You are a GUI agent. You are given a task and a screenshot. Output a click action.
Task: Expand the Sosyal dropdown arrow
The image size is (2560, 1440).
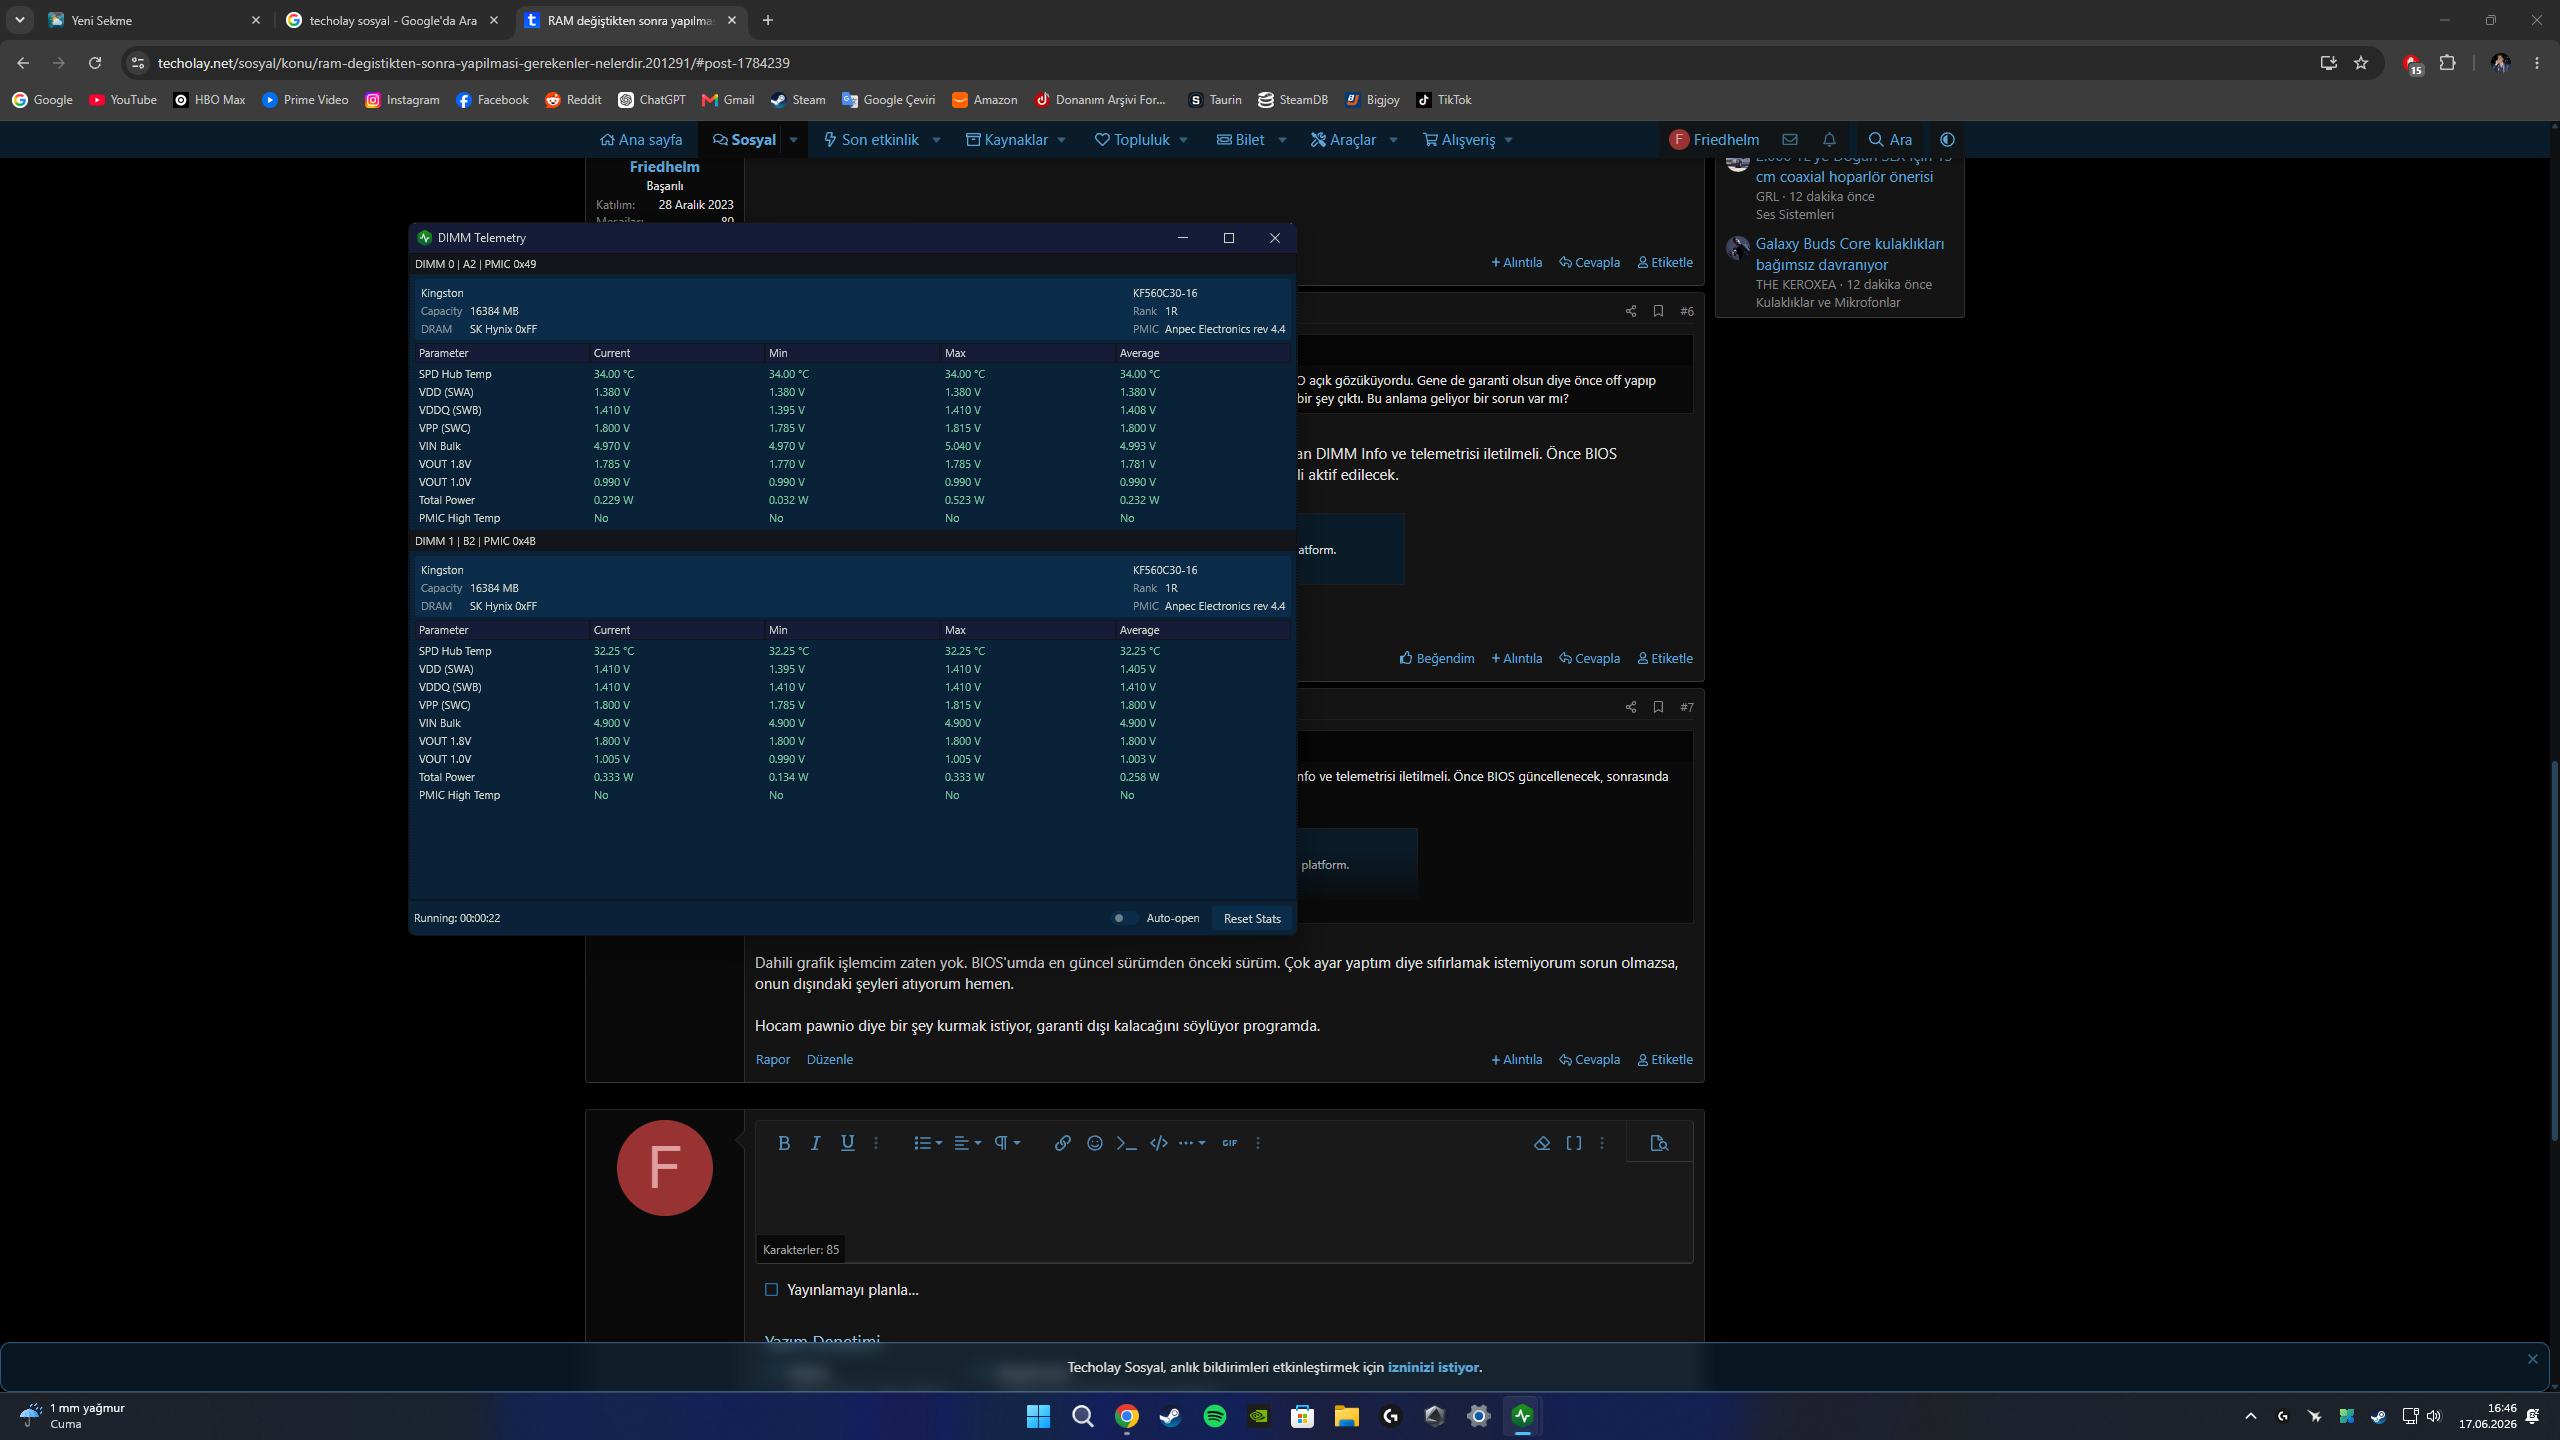pos(794,140)
